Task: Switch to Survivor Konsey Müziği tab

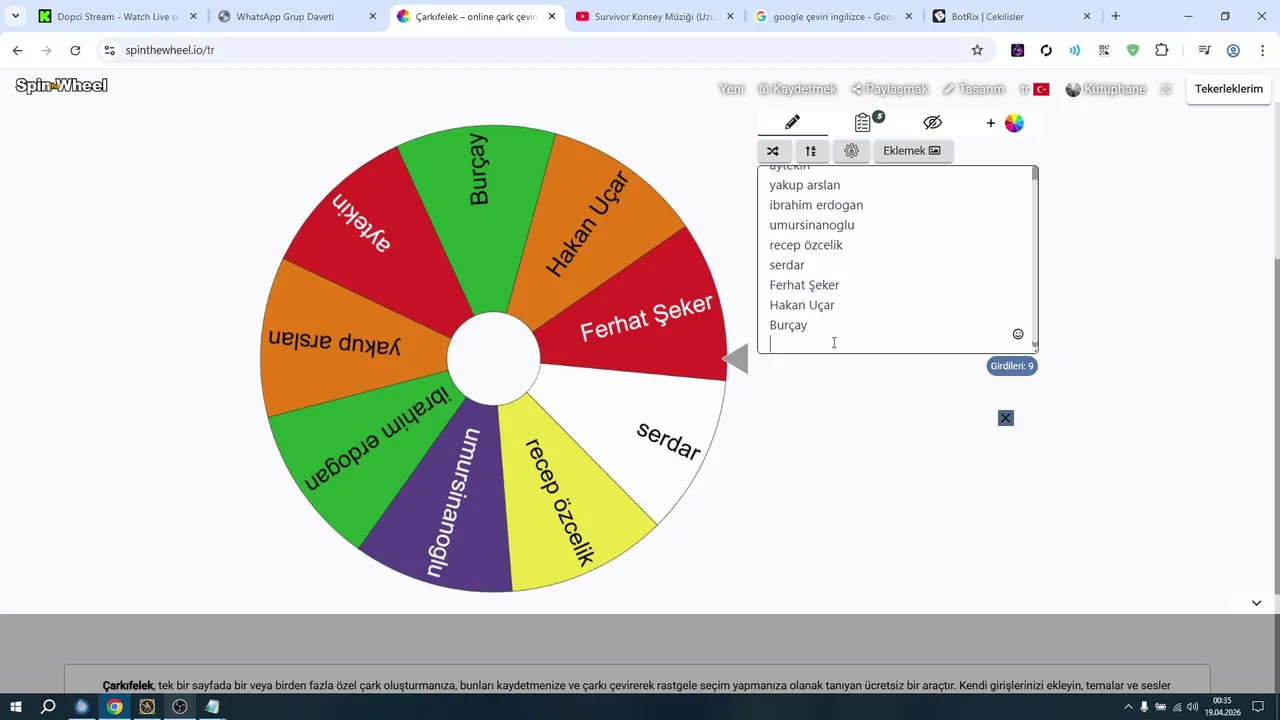Action: pos(654,17)
